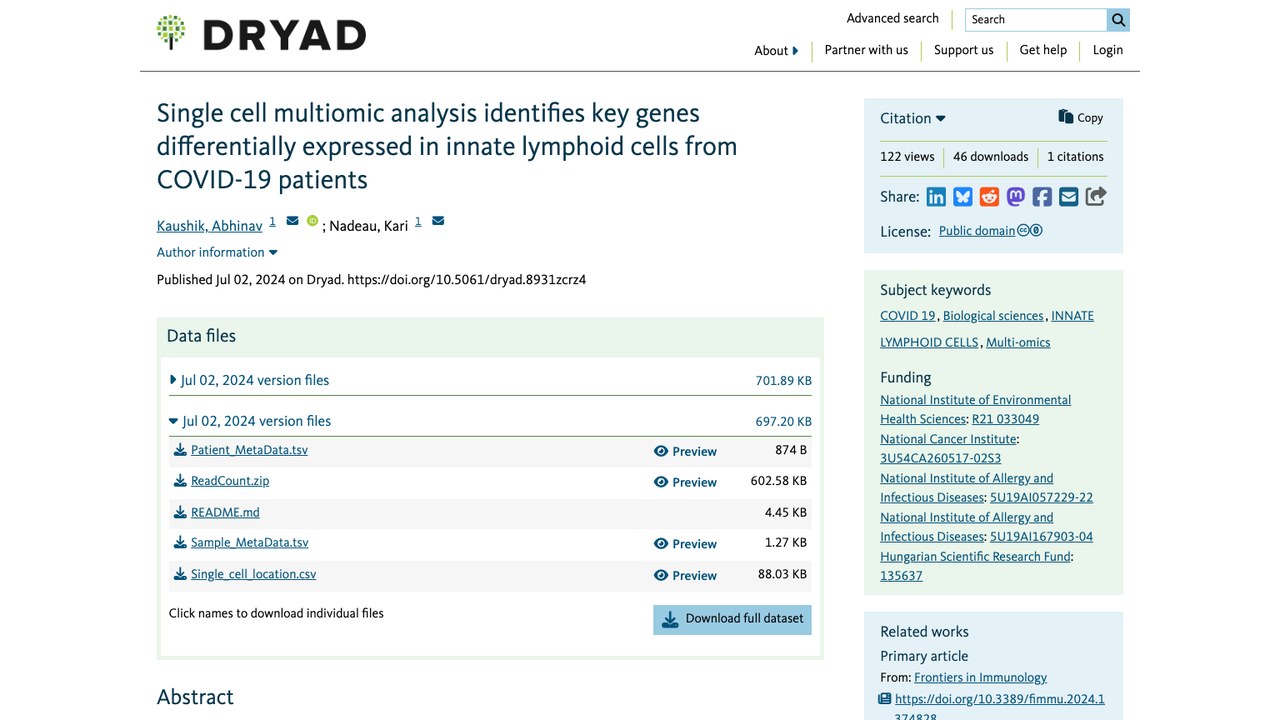Email Abhinav Kaushik via the envelope icon

[292, 221]
